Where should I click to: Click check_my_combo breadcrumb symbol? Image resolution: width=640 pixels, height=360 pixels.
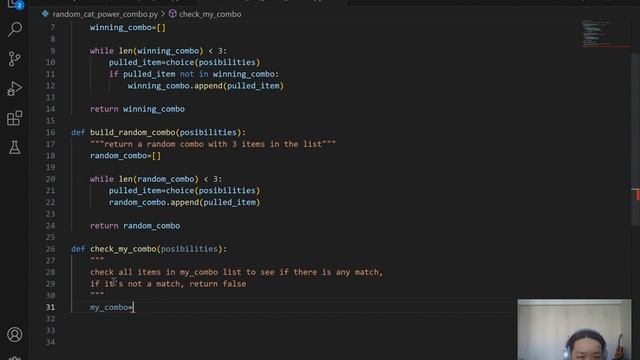210,14
